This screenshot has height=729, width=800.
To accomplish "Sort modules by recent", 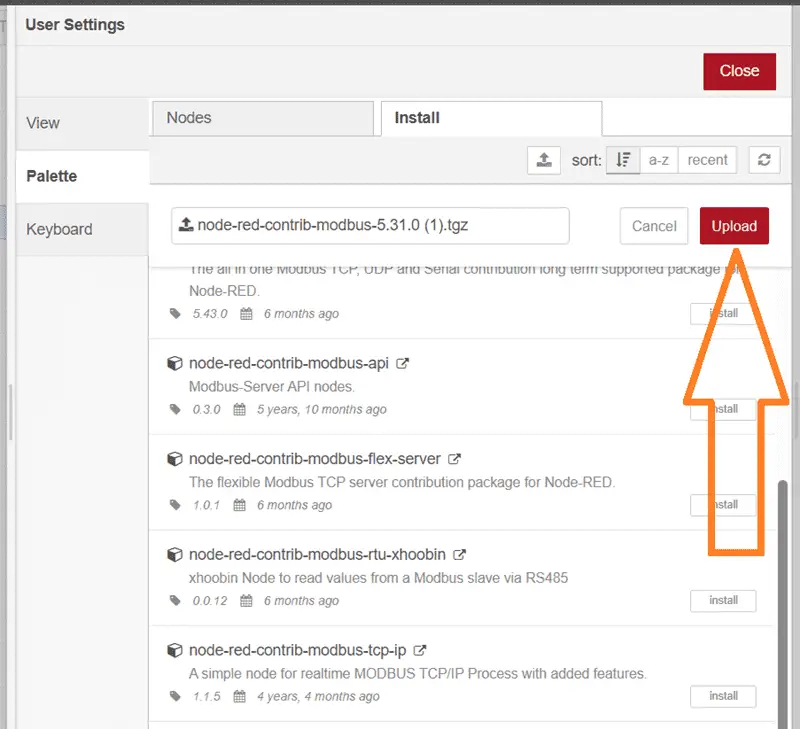I will [707, 160].
